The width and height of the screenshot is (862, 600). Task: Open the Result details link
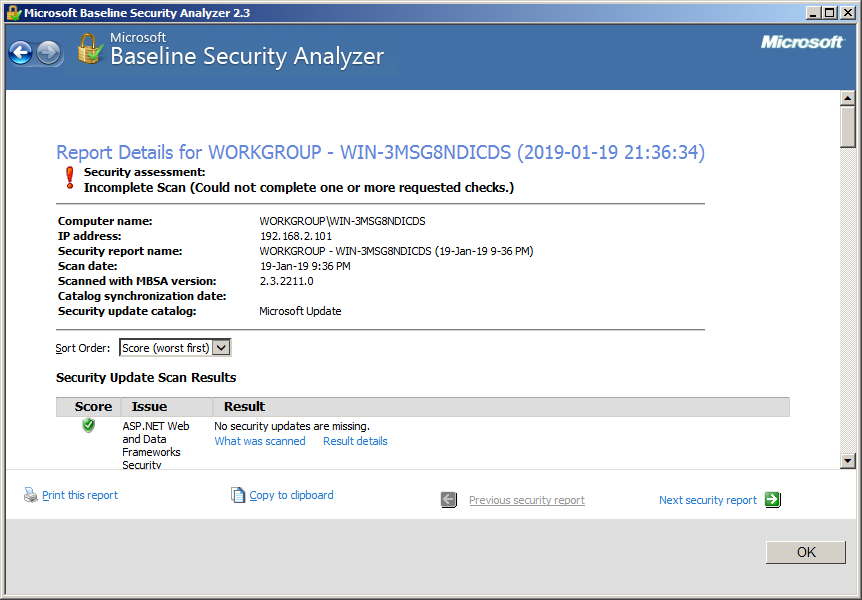point(355,441)
